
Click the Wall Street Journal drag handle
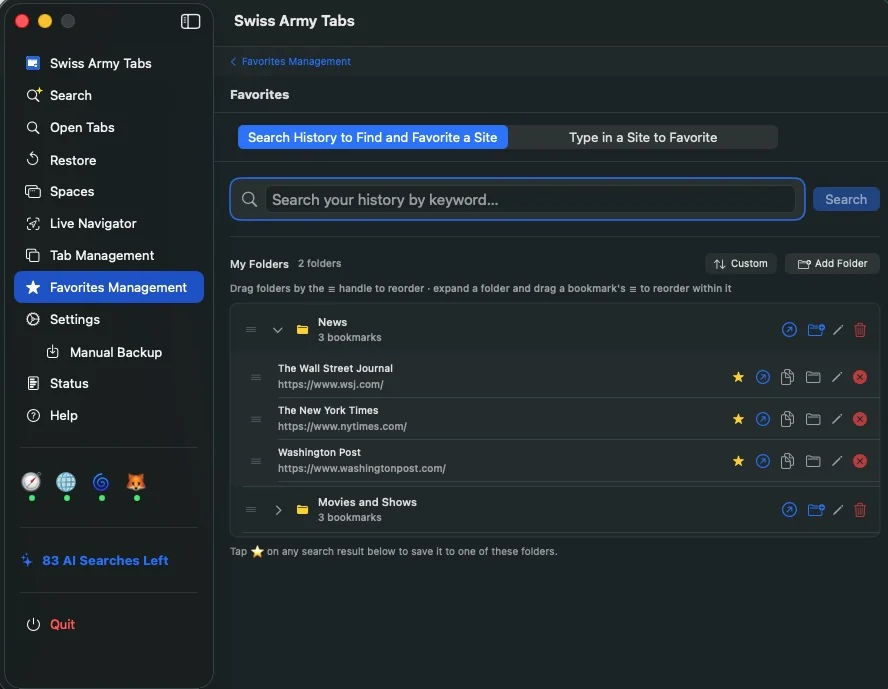click(256, 377)
